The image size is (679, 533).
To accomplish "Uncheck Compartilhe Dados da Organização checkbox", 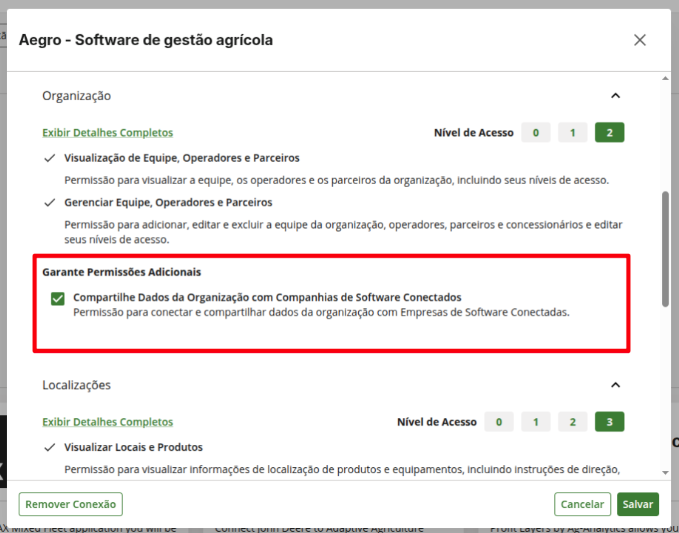I will point(58,299).
